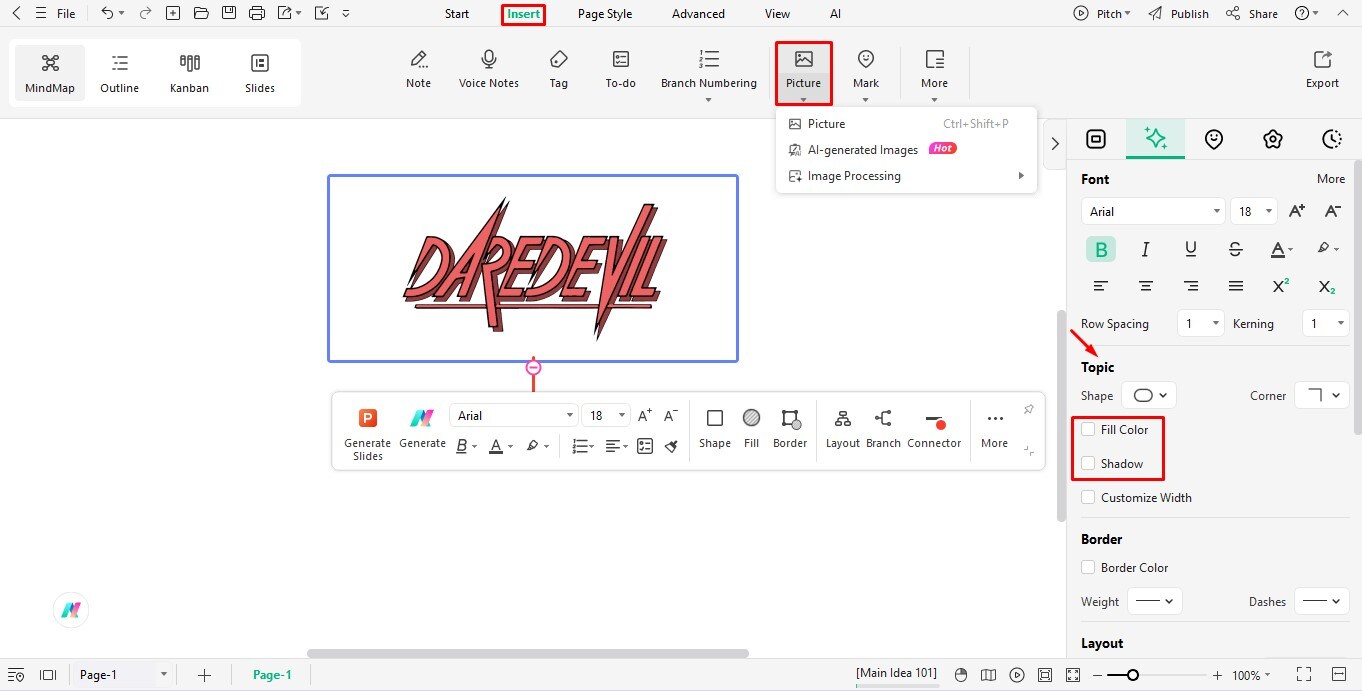The image size is (1362, 691).
Task: Click Border in the floating toolbar
Action: pyautogui.click(x=790, y=428)
